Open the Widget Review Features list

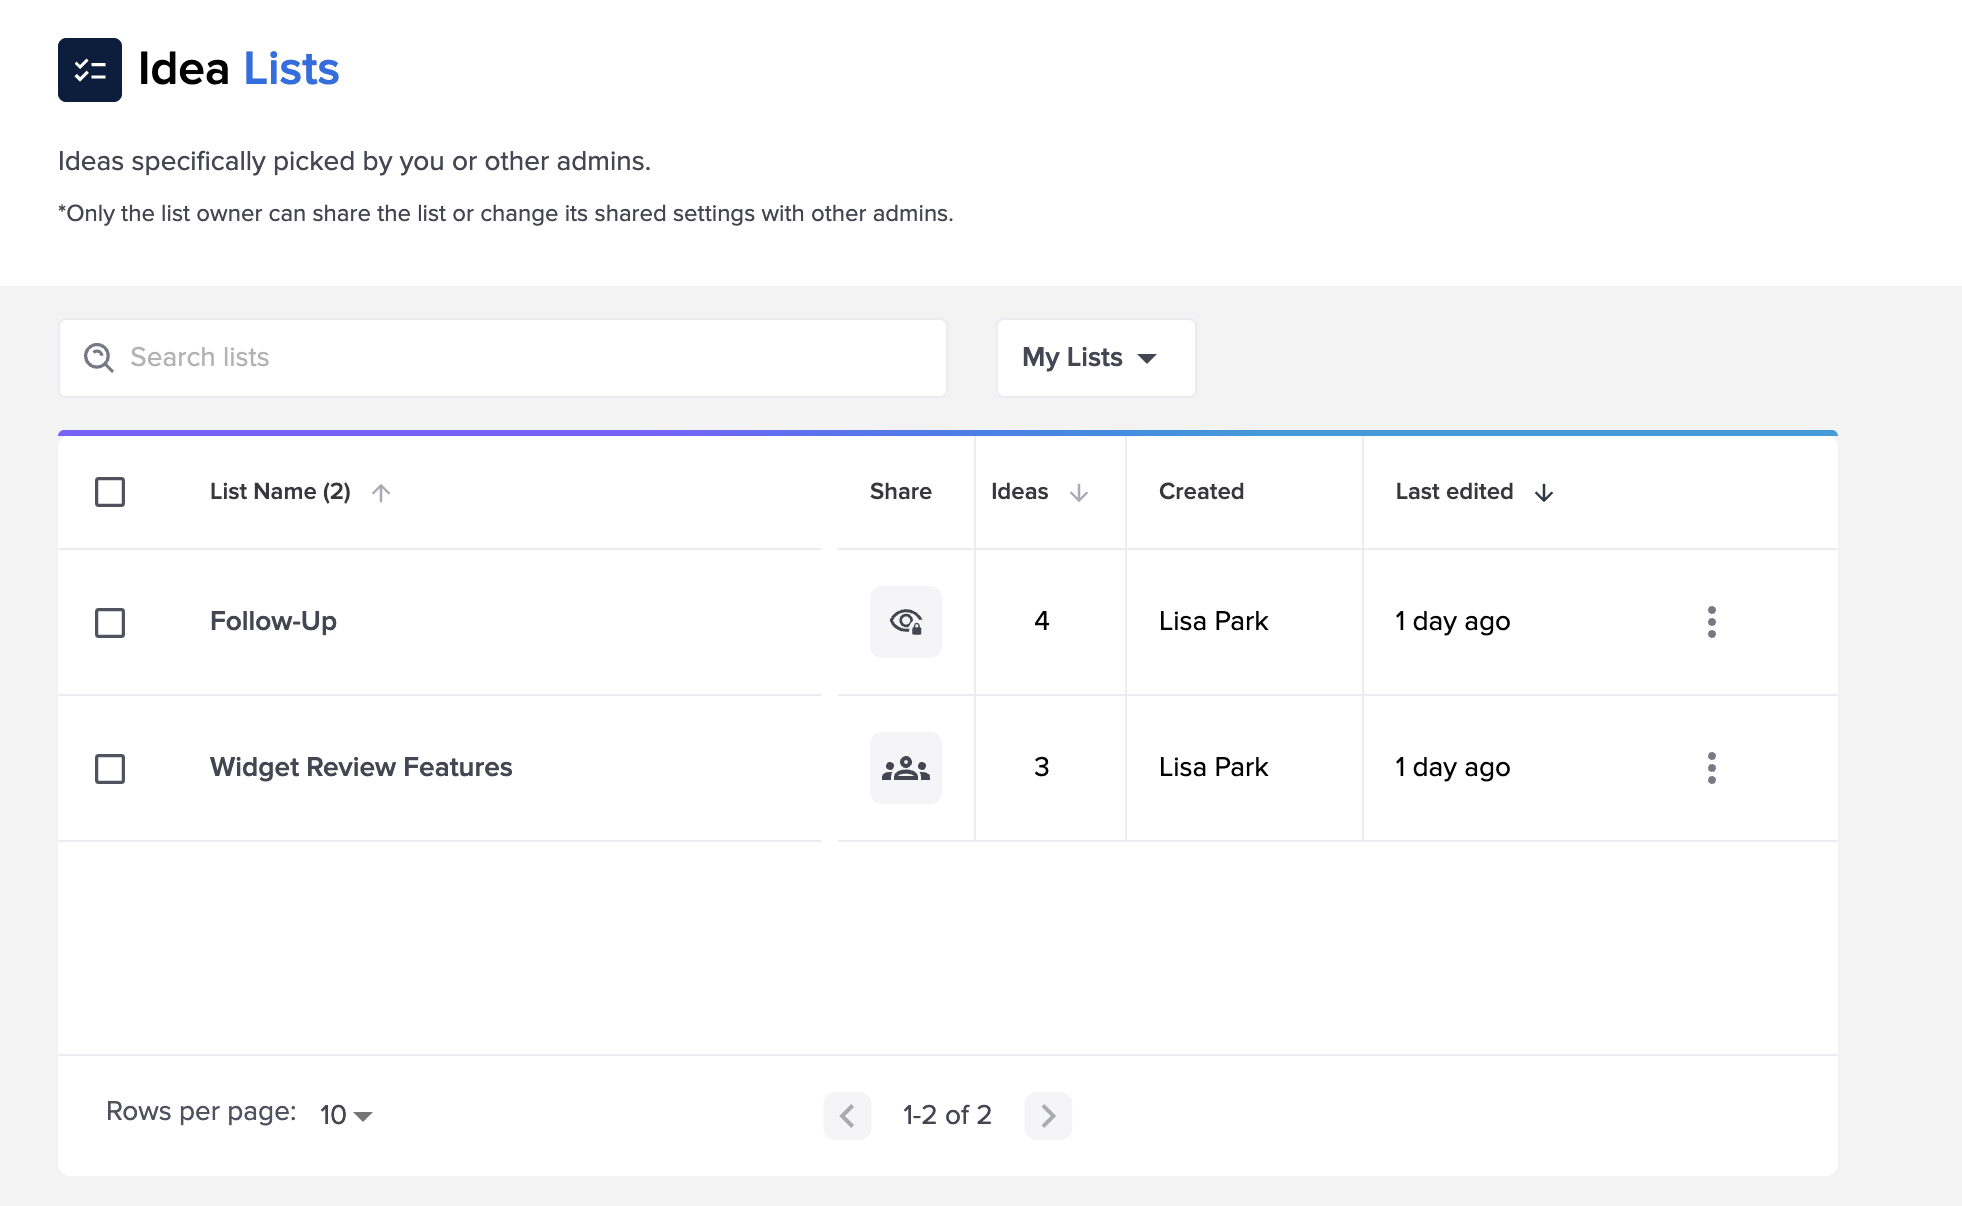point(361,767)
